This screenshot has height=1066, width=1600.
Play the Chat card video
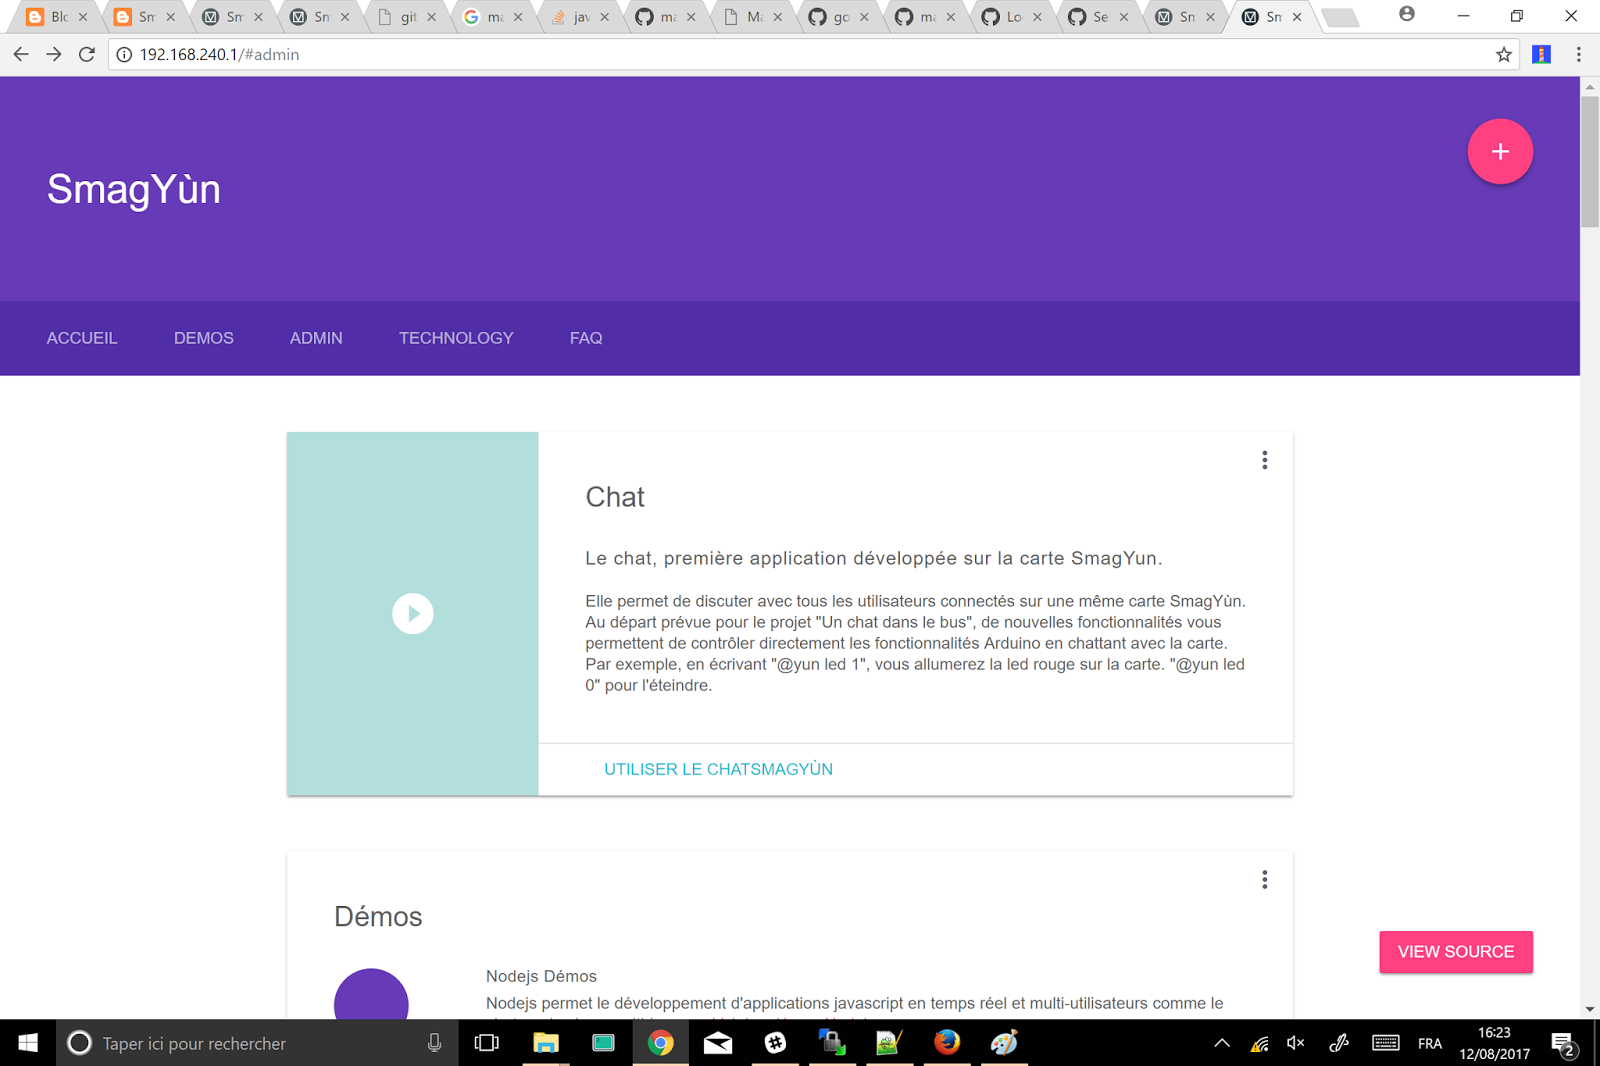coord(413,614)
